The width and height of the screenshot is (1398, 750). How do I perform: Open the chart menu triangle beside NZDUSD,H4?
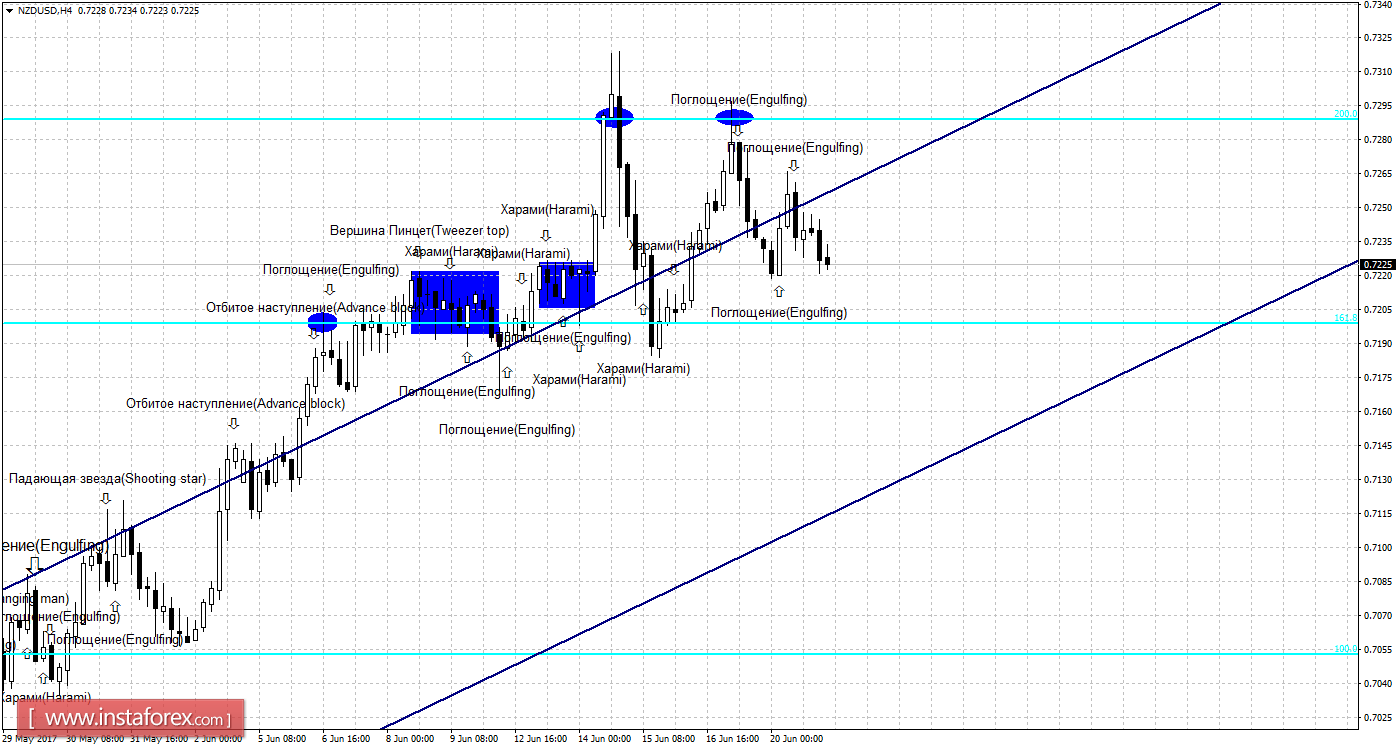click(x=9, y=9)
